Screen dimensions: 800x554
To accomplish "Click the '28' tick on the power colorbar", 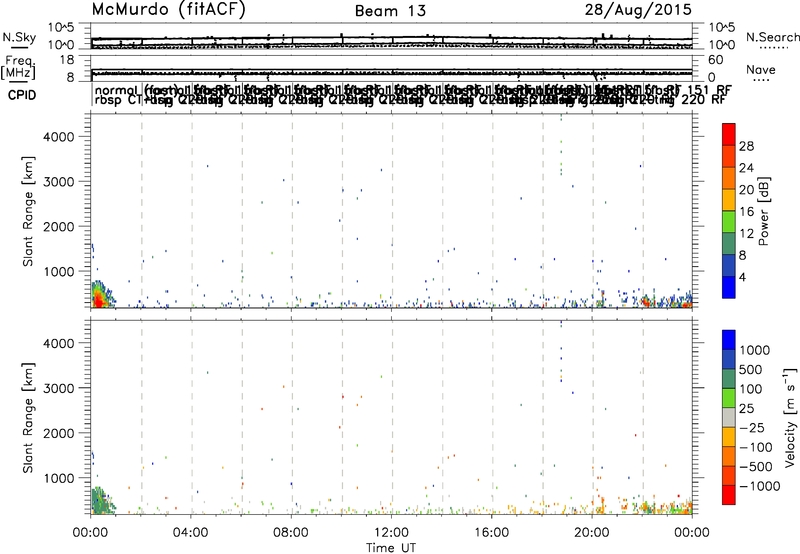I will click(x=746, y=146).
